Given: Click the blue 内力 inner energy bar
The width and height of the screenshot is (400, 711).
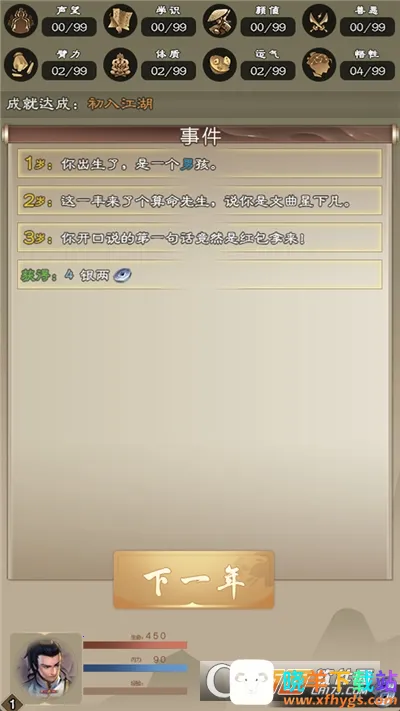Looking at the screenshot, I should pyautogui.click(x=135, y=668).
